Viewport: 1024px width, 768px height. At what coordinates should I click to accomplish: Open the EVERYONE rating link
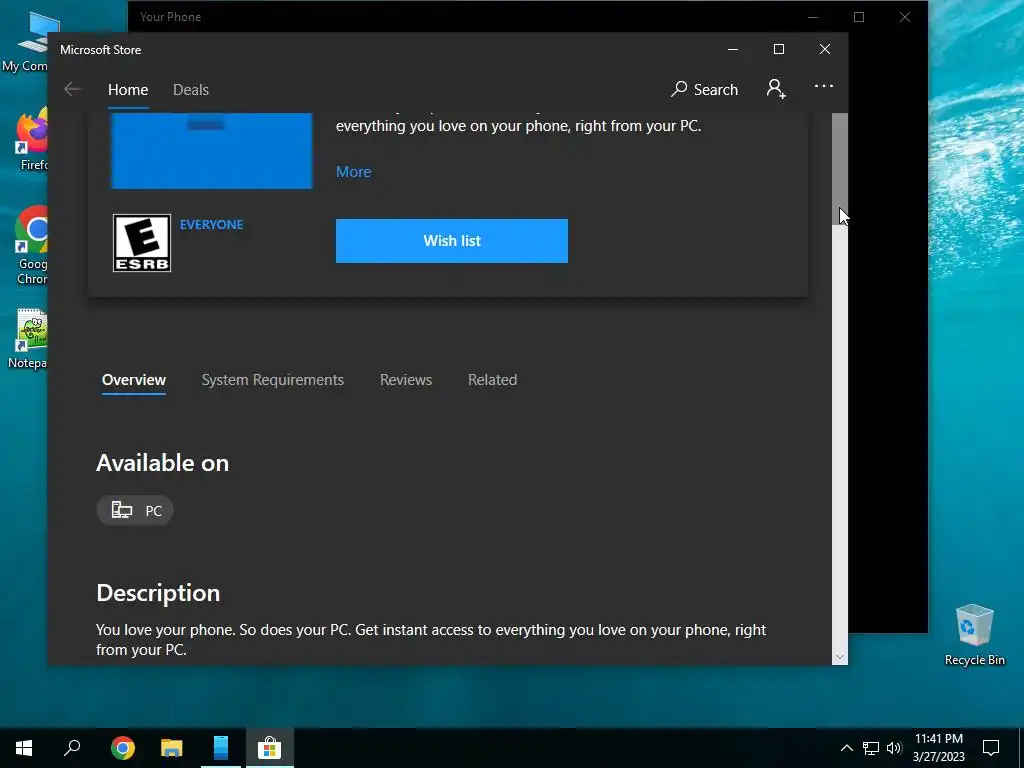(x=212, y=225)
